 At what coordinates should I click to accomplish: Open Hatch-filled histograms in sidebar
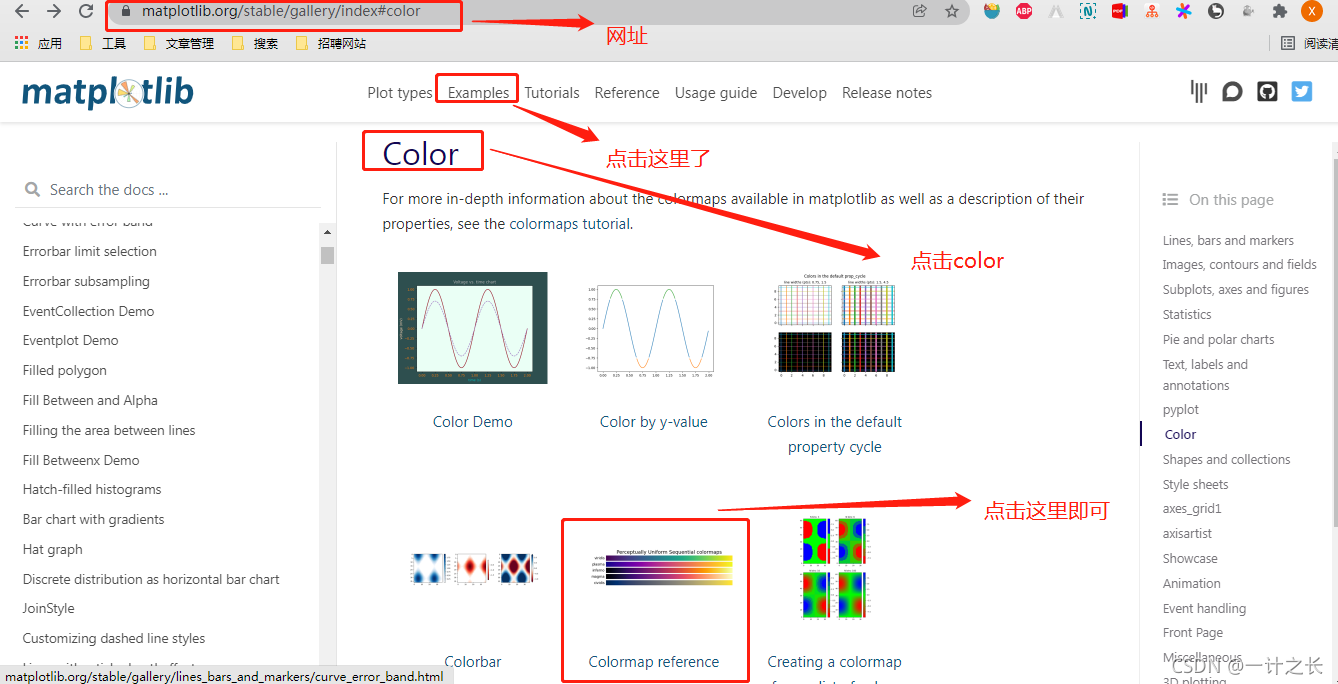tap(92, 489)
